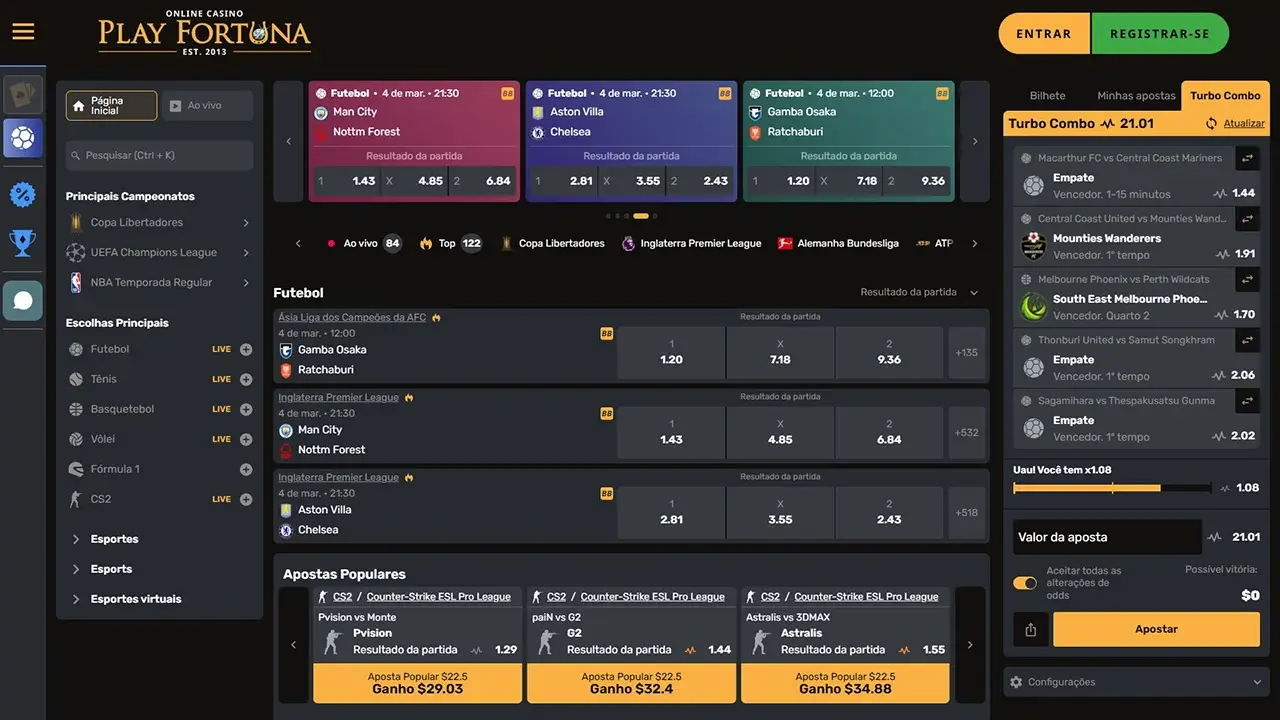Add Tênis to favorites with plus toggle
This screenshot has height=720, width=1280.
(x=246, y=379)
